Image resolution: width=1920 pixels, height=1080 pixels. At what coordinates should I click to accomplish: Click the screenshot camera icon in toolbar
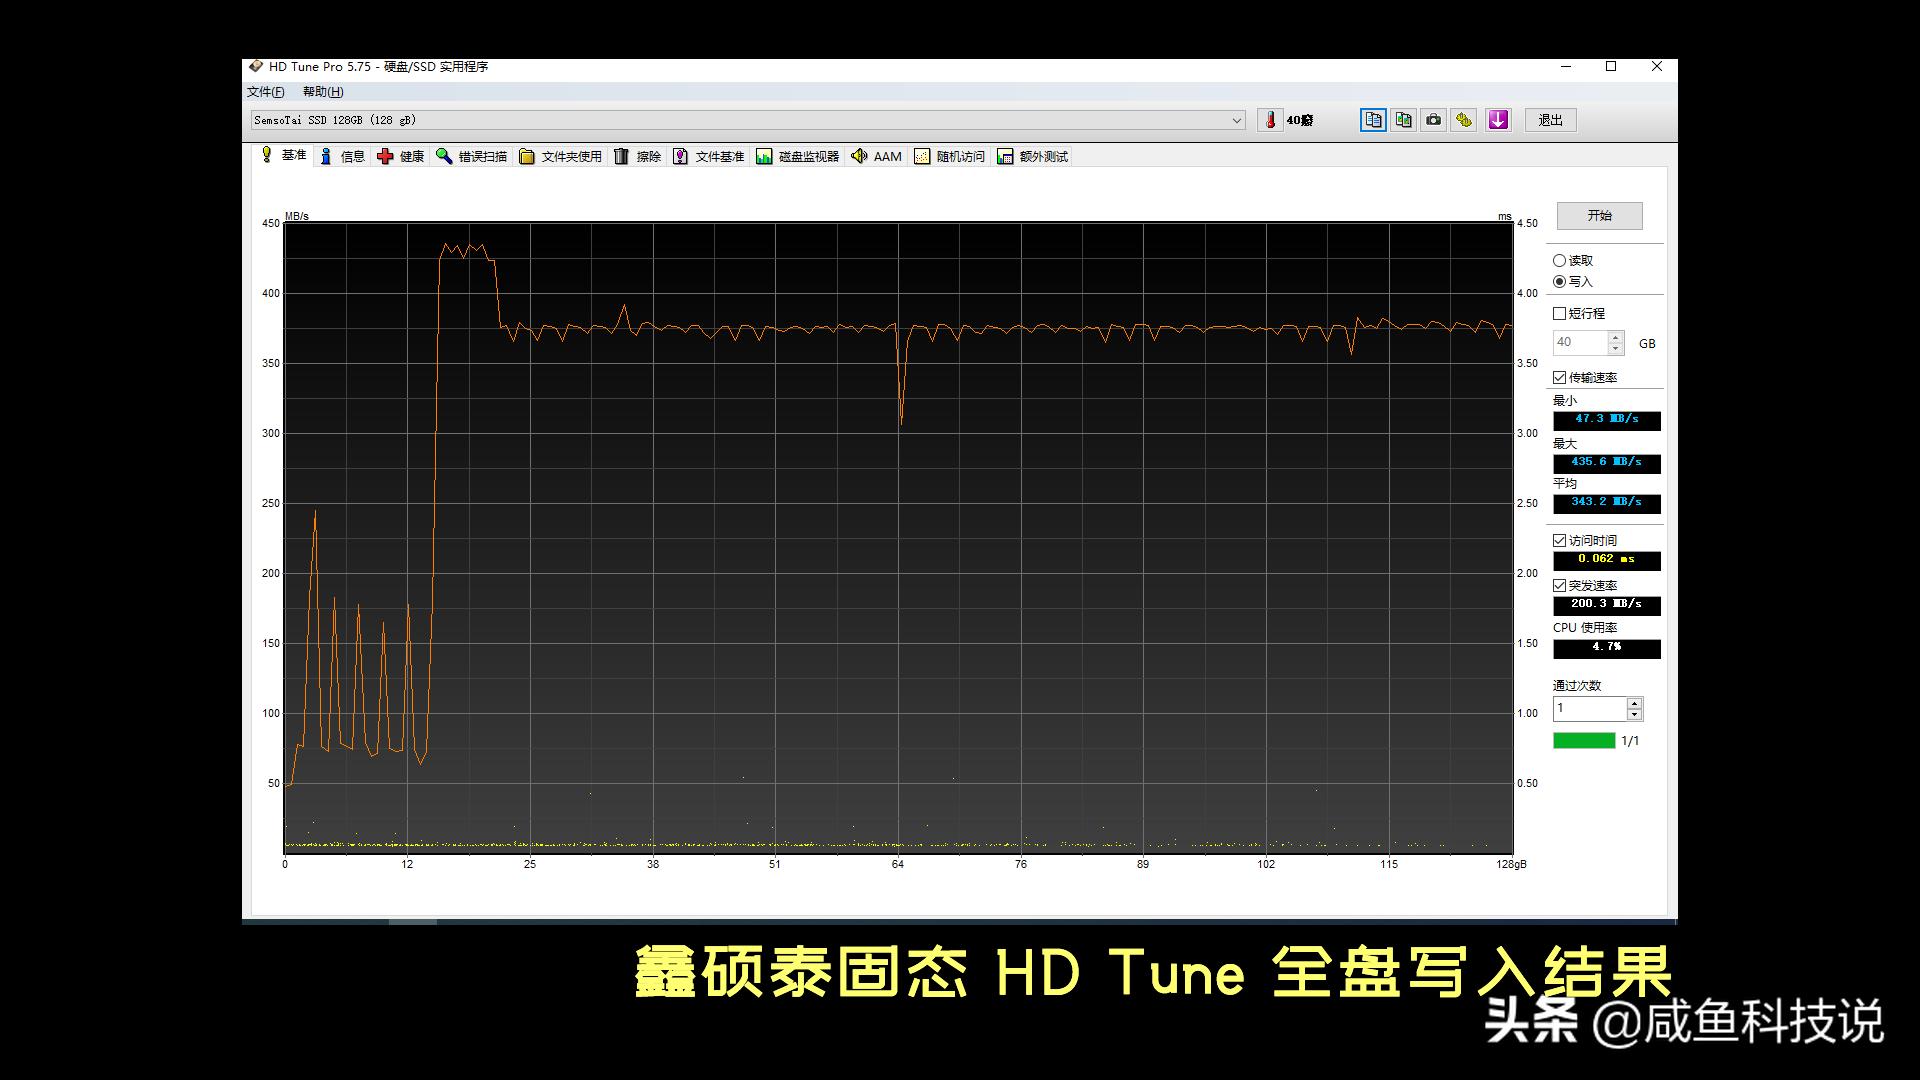1433,120
